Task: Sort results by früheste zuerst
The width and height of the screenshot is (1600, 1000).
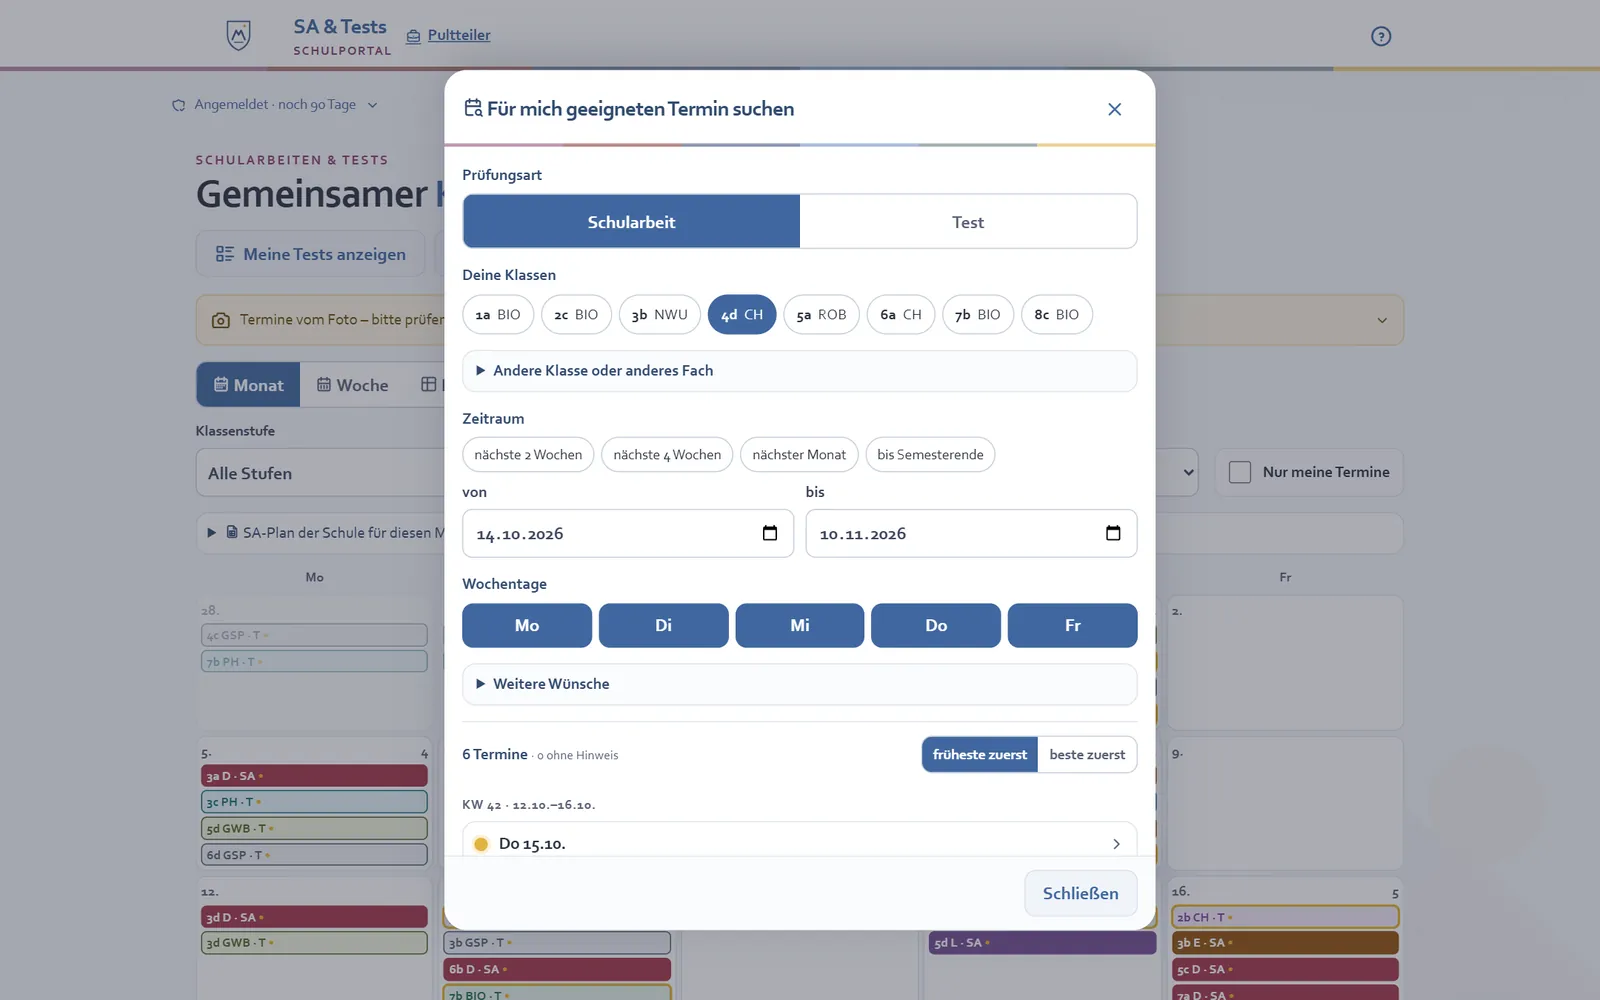Action: 980,755
